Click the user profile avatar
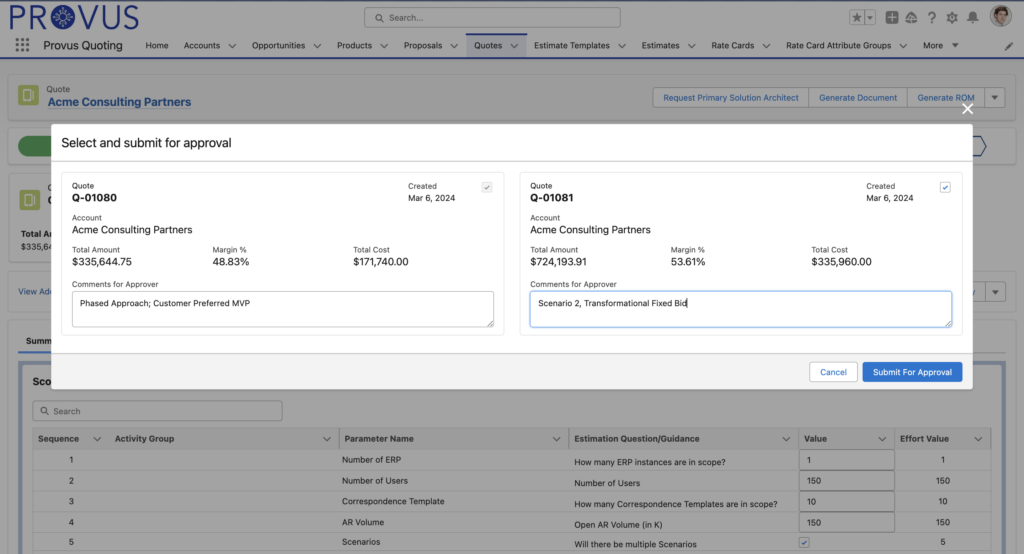1024x554 pixels. pos(1000,16)
